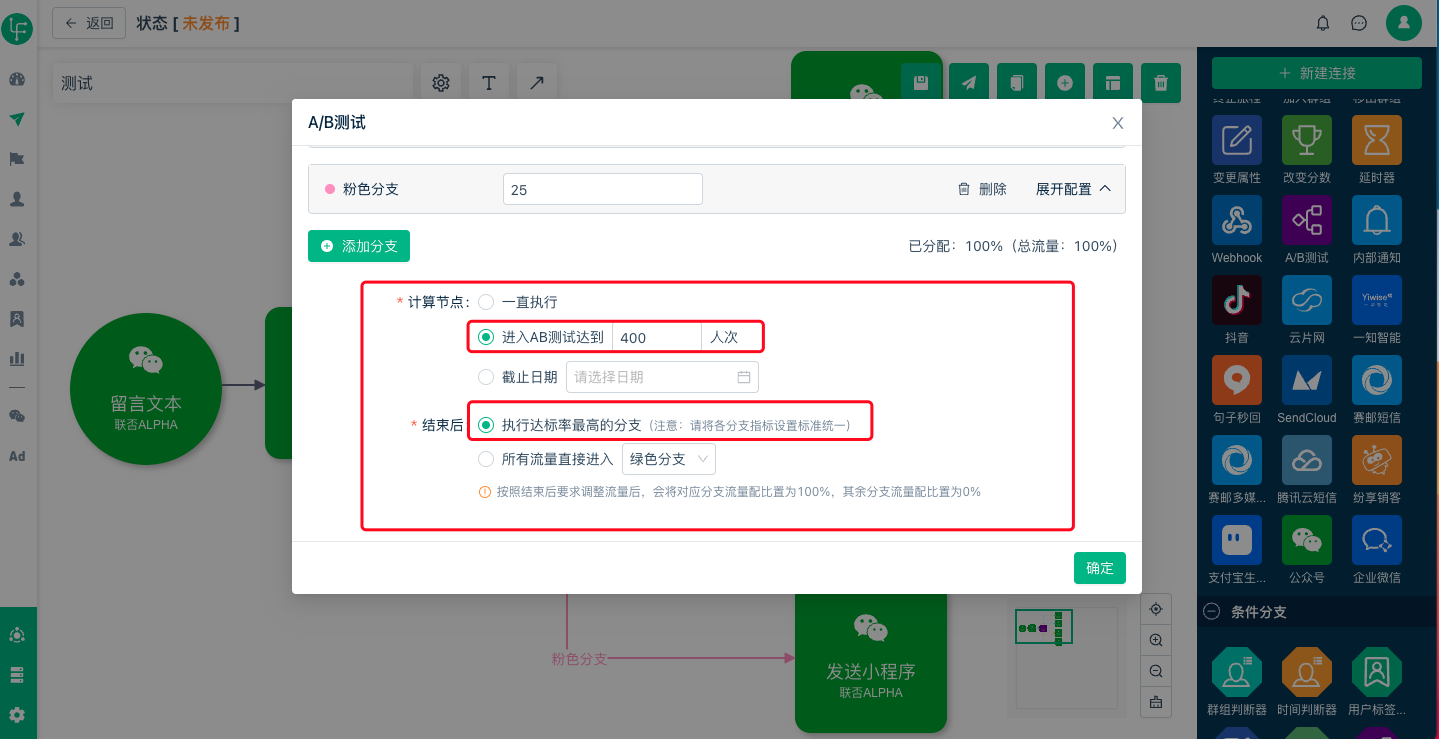Viewport: 1439px width, 739px height.
Task: Select the 纷享销客 node icon
Action: point(1377,460)
